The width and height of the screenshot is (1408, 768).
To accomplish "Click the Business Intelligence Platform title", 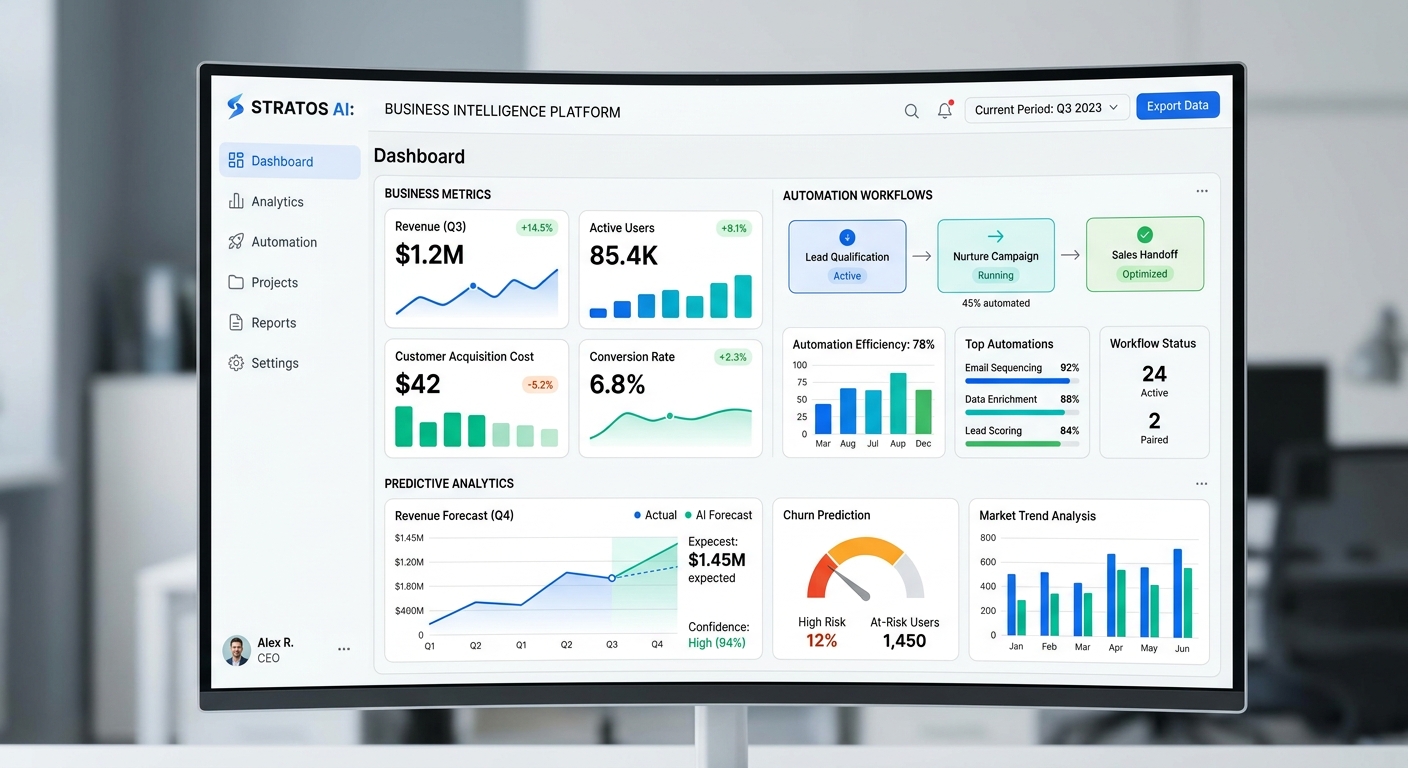I will coord(502,111).
